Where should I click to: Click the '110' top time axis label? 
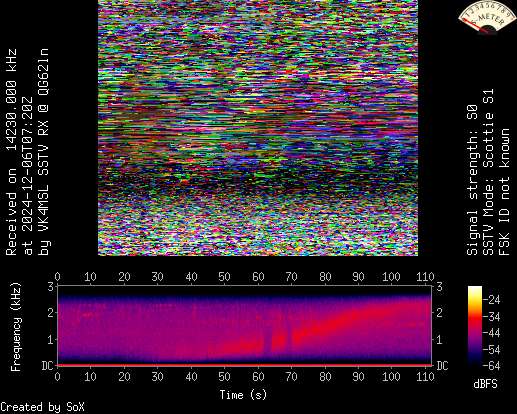[x=425, y=277]
